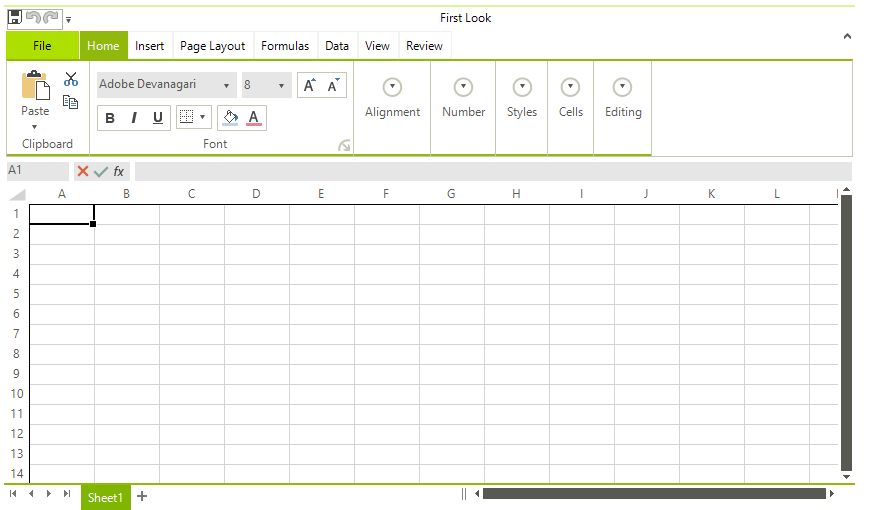Click the font color A button
The image size is (872, 510).
pyautogui.click(x=254, y=117)
